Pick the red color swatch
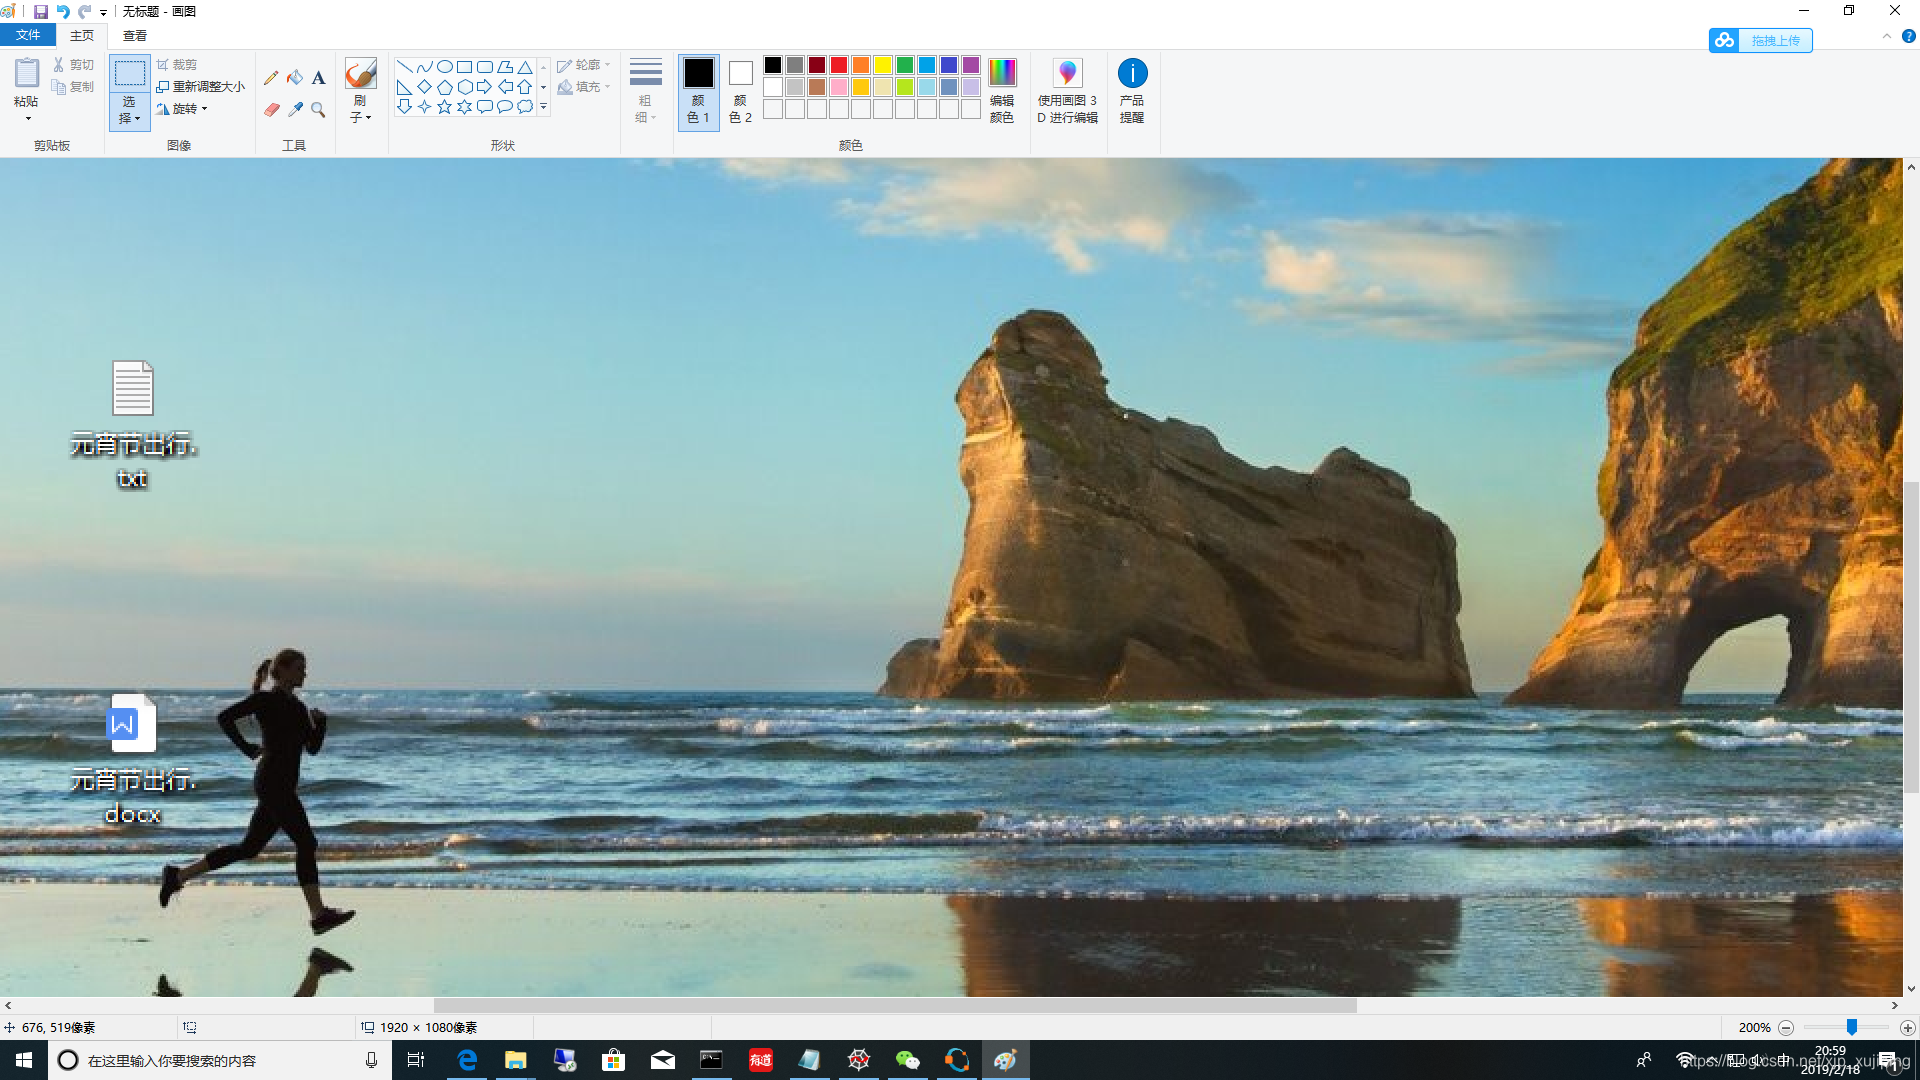The width and height of the screenshot is (1920, 1080). (839, 65)
